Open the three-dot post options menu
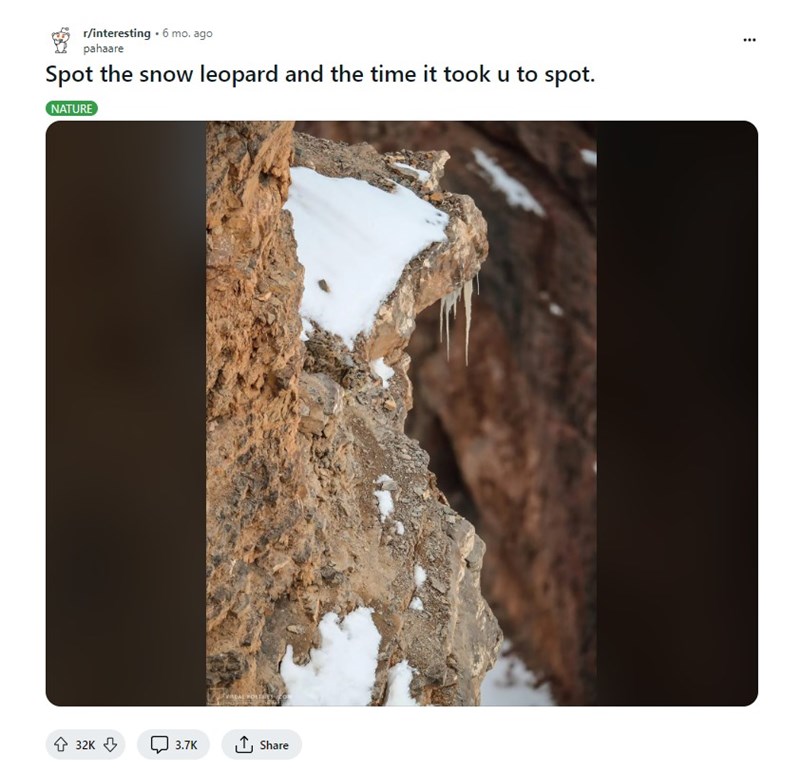This screenshot has height=772, width=800. pos(749,40)
